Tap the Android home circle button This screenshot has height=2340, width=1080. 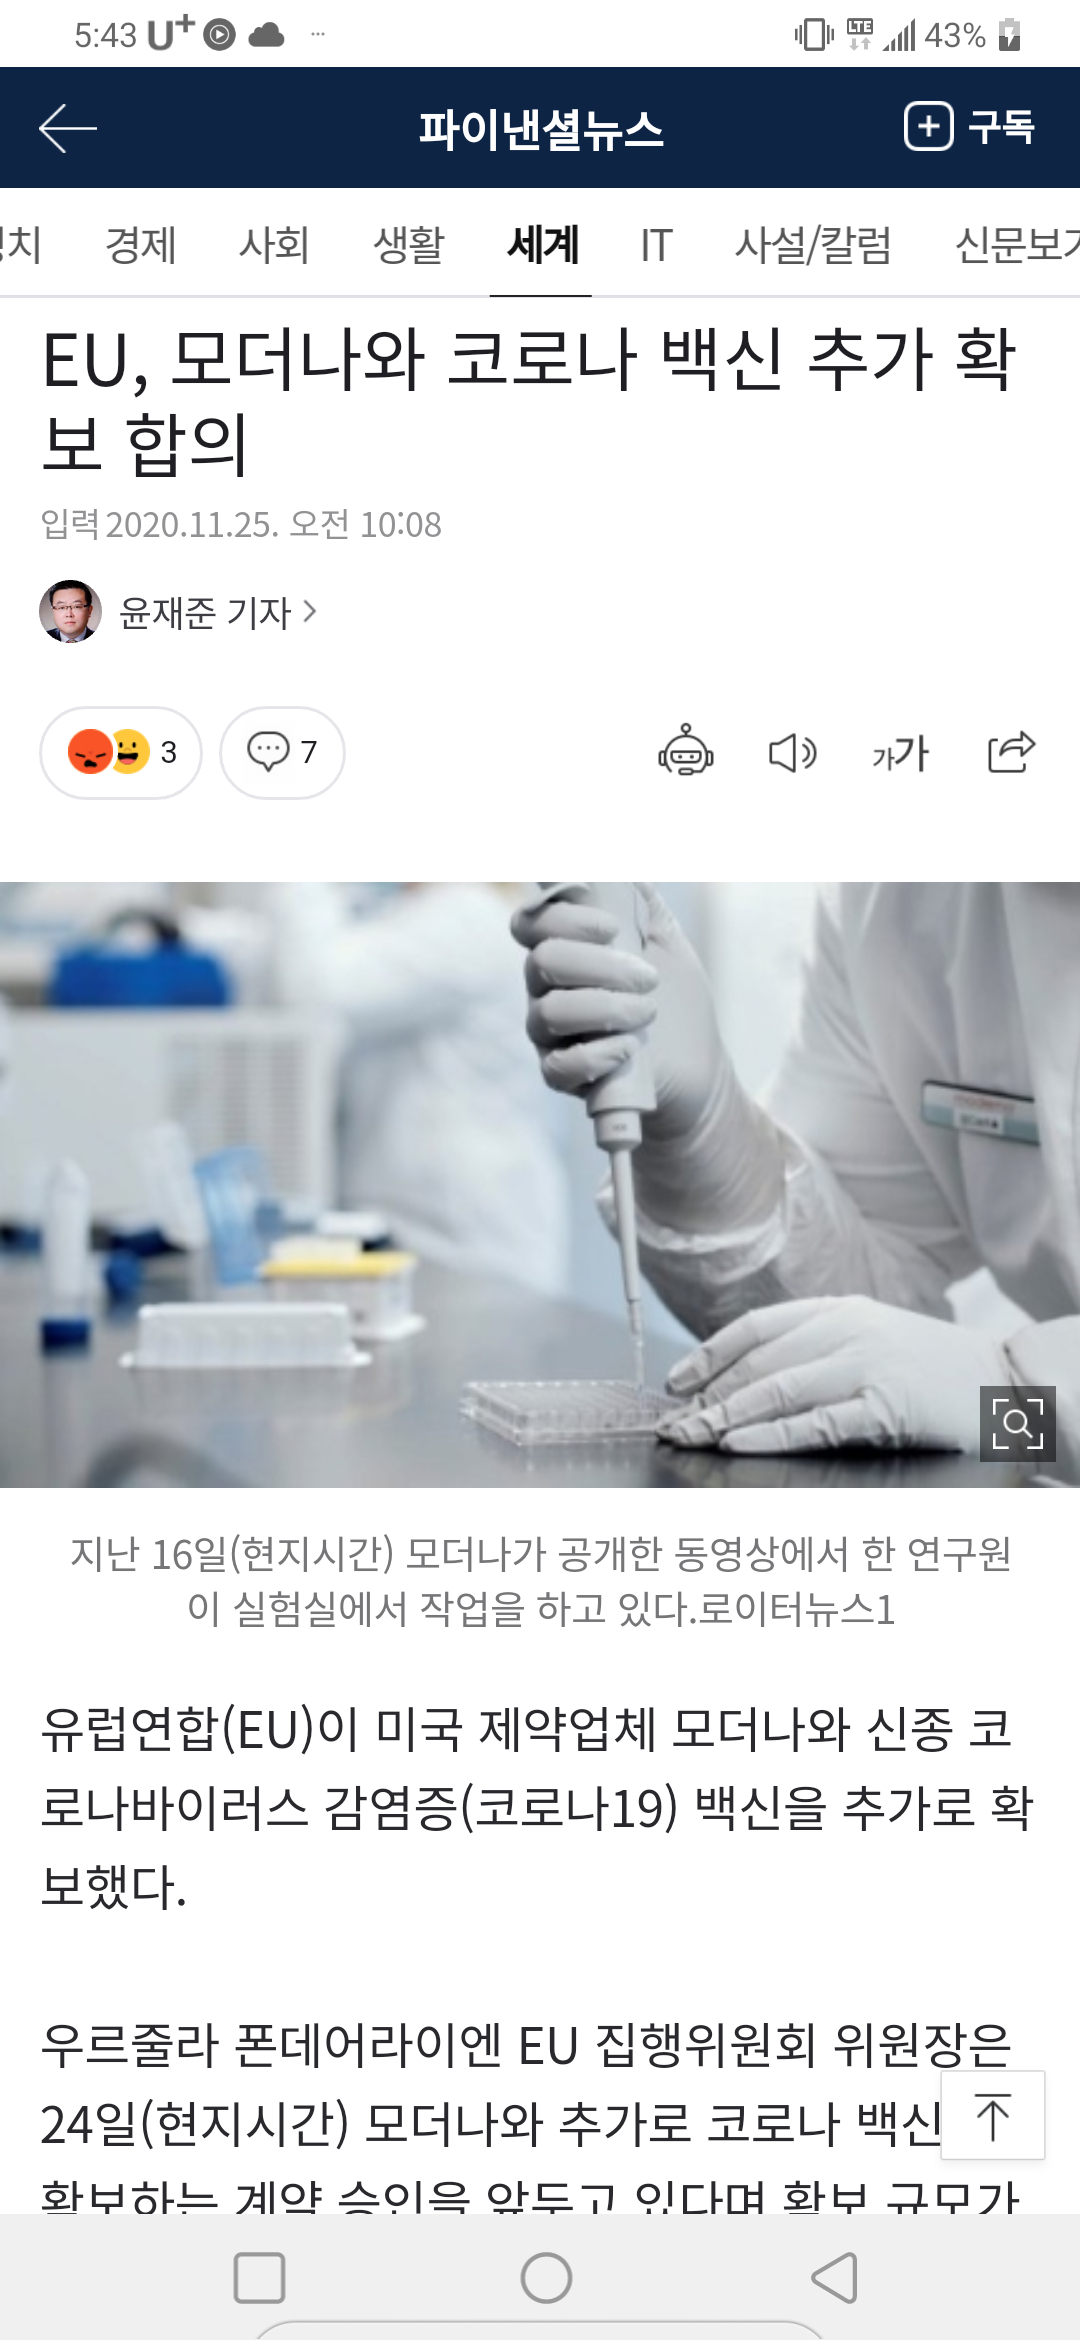(546, 2279)
